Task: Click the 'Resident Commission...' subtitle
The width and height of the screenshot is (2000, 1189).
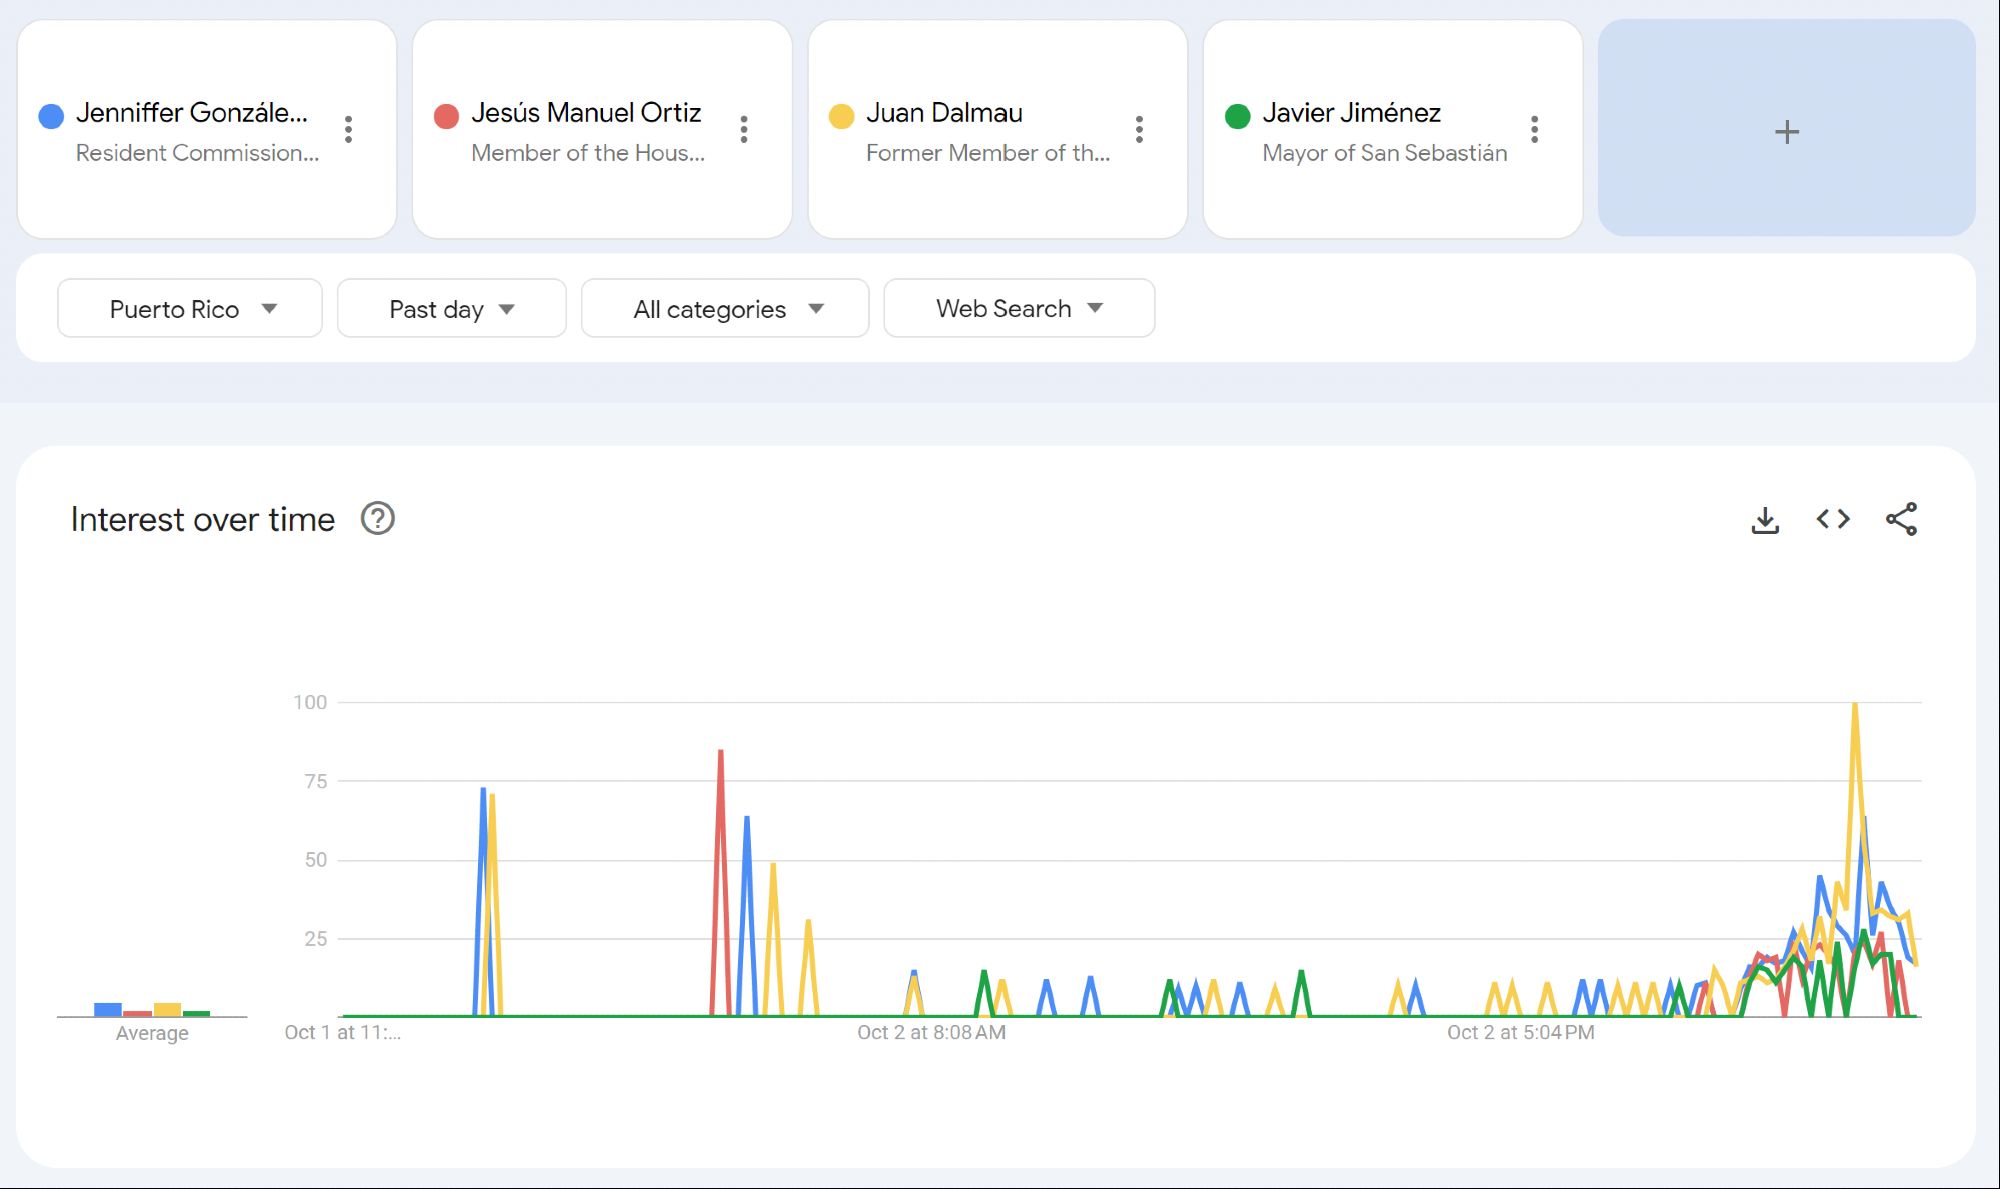Action: pos(198,153)
